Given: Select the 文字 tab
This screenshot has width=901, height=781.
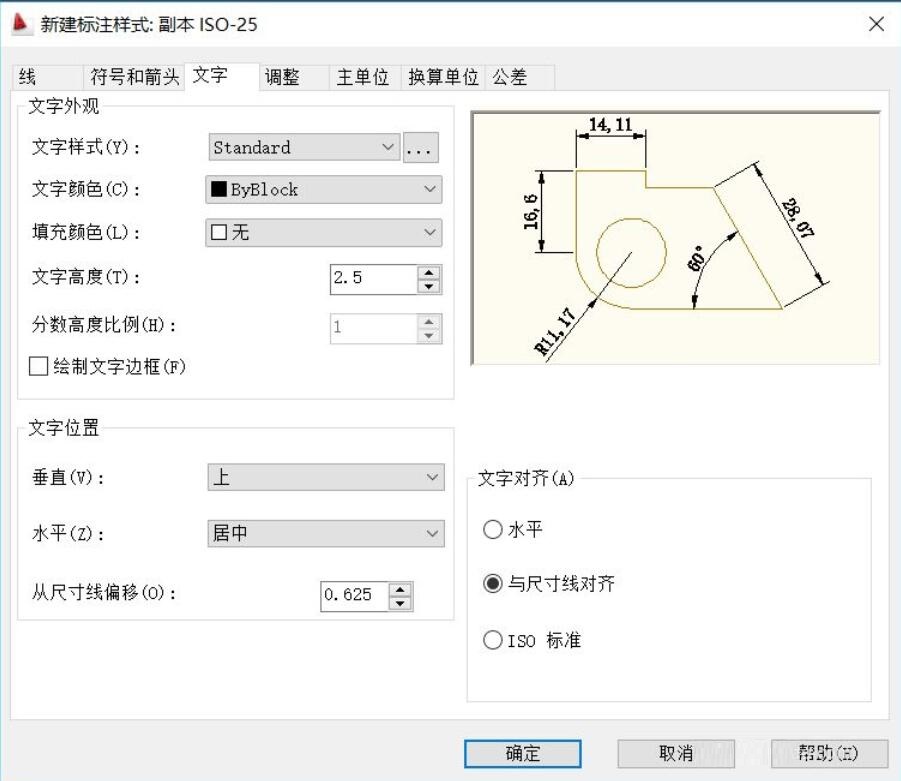Looking at the screenshot, I should coord(222,75).
